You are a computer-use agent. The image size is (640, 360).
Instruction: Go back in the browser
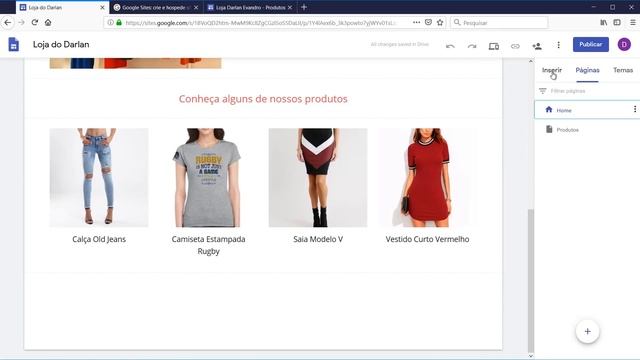click(8, 22)
